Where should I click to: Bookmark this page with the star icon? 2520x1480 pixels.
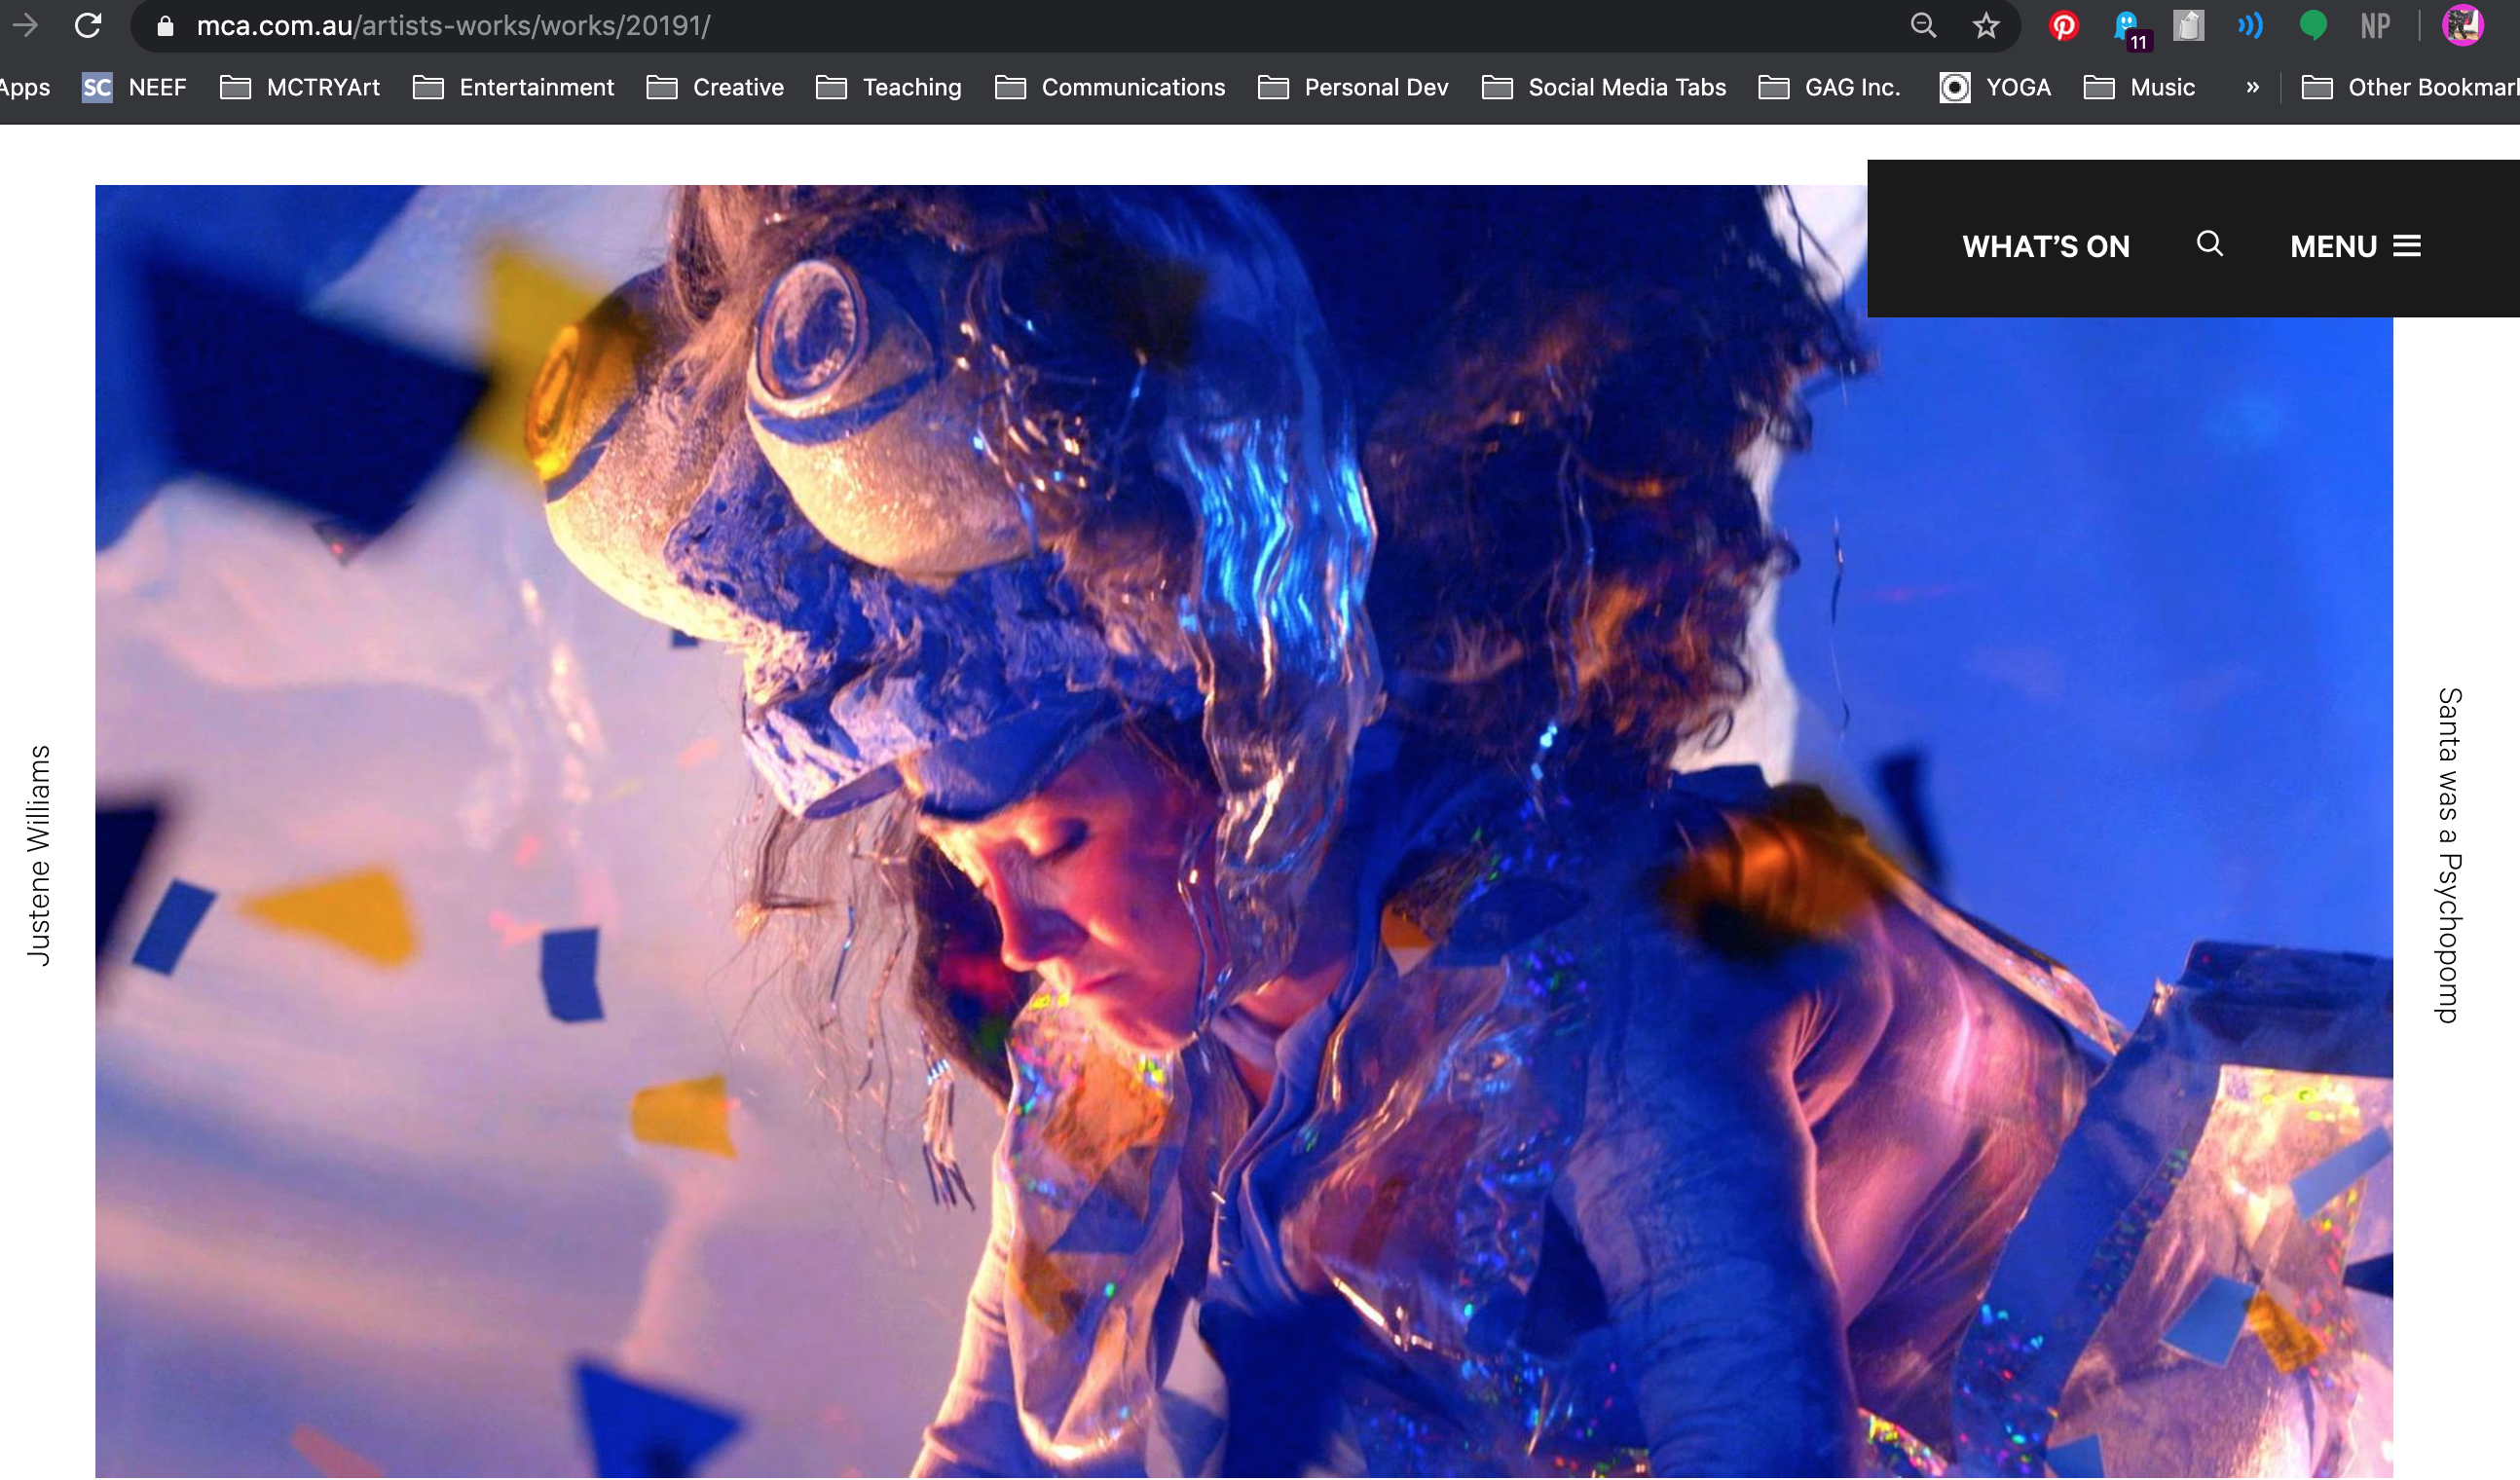pos(1986,26)
